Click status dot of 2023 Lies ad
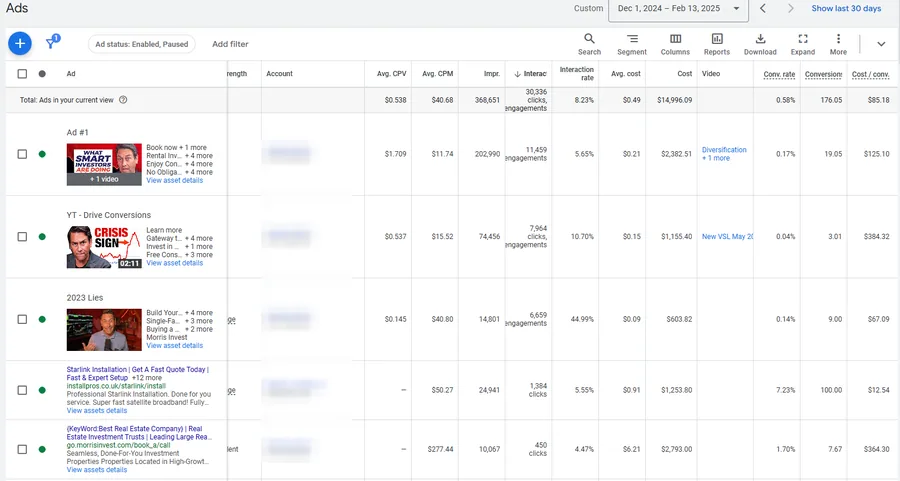Screen dimensions: 900x481 [42, 319]
